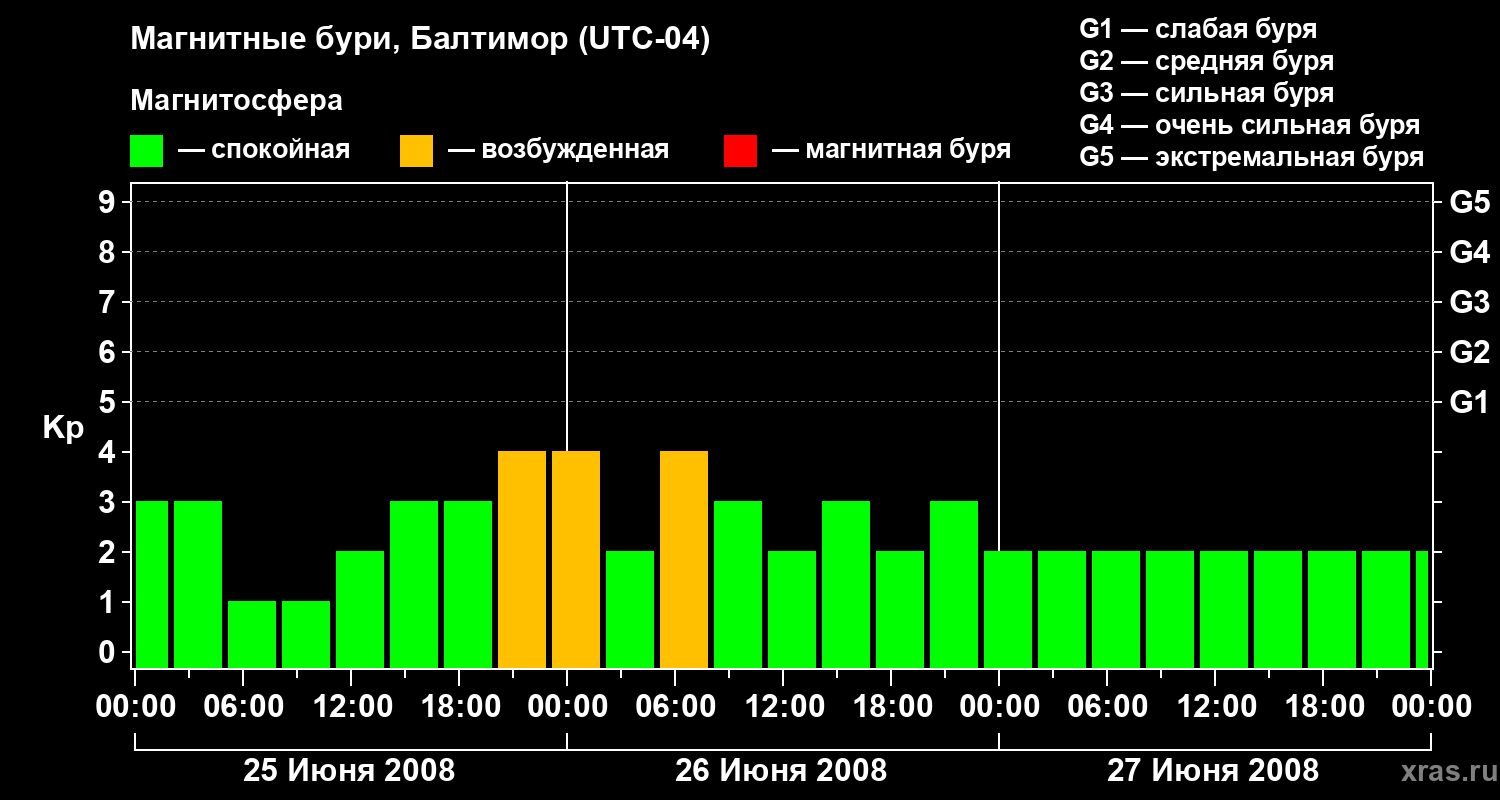
Task: Click the '06:00' time label for 27 Июня
Action: coord(1106,707)
